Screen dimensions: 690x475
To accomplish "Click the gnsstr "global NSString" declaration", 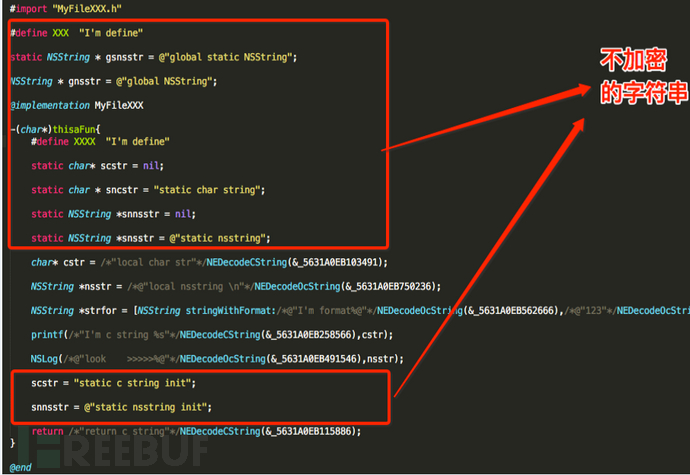I will click(114, 81).
